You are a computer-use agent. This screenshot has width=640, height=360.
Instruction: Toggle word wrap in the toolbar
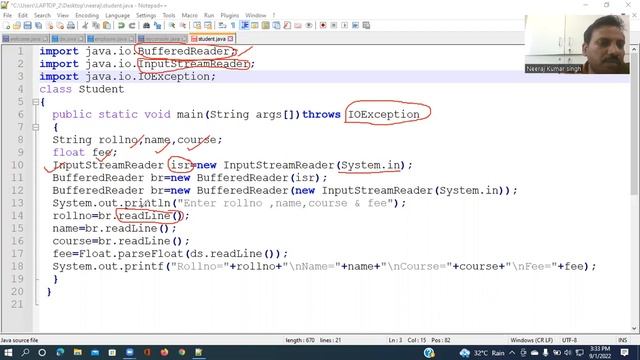click(222, 25)
